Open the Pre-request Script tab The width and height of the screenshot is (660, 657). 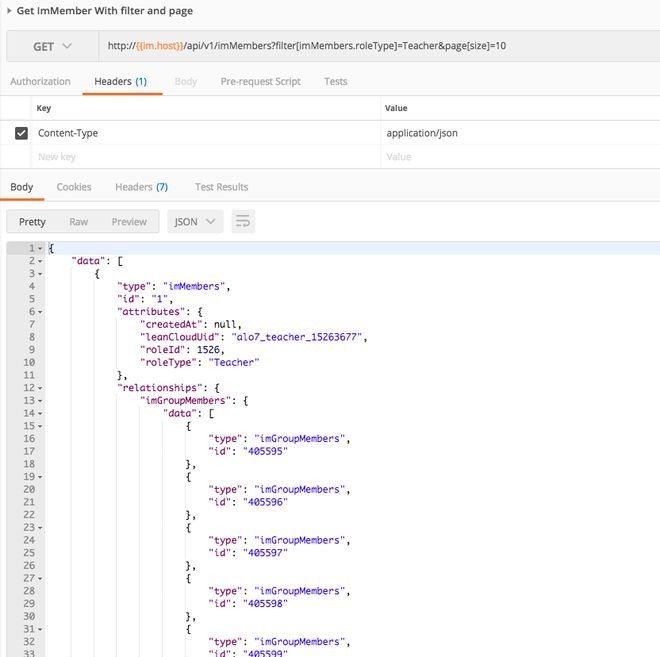(261, 82)
